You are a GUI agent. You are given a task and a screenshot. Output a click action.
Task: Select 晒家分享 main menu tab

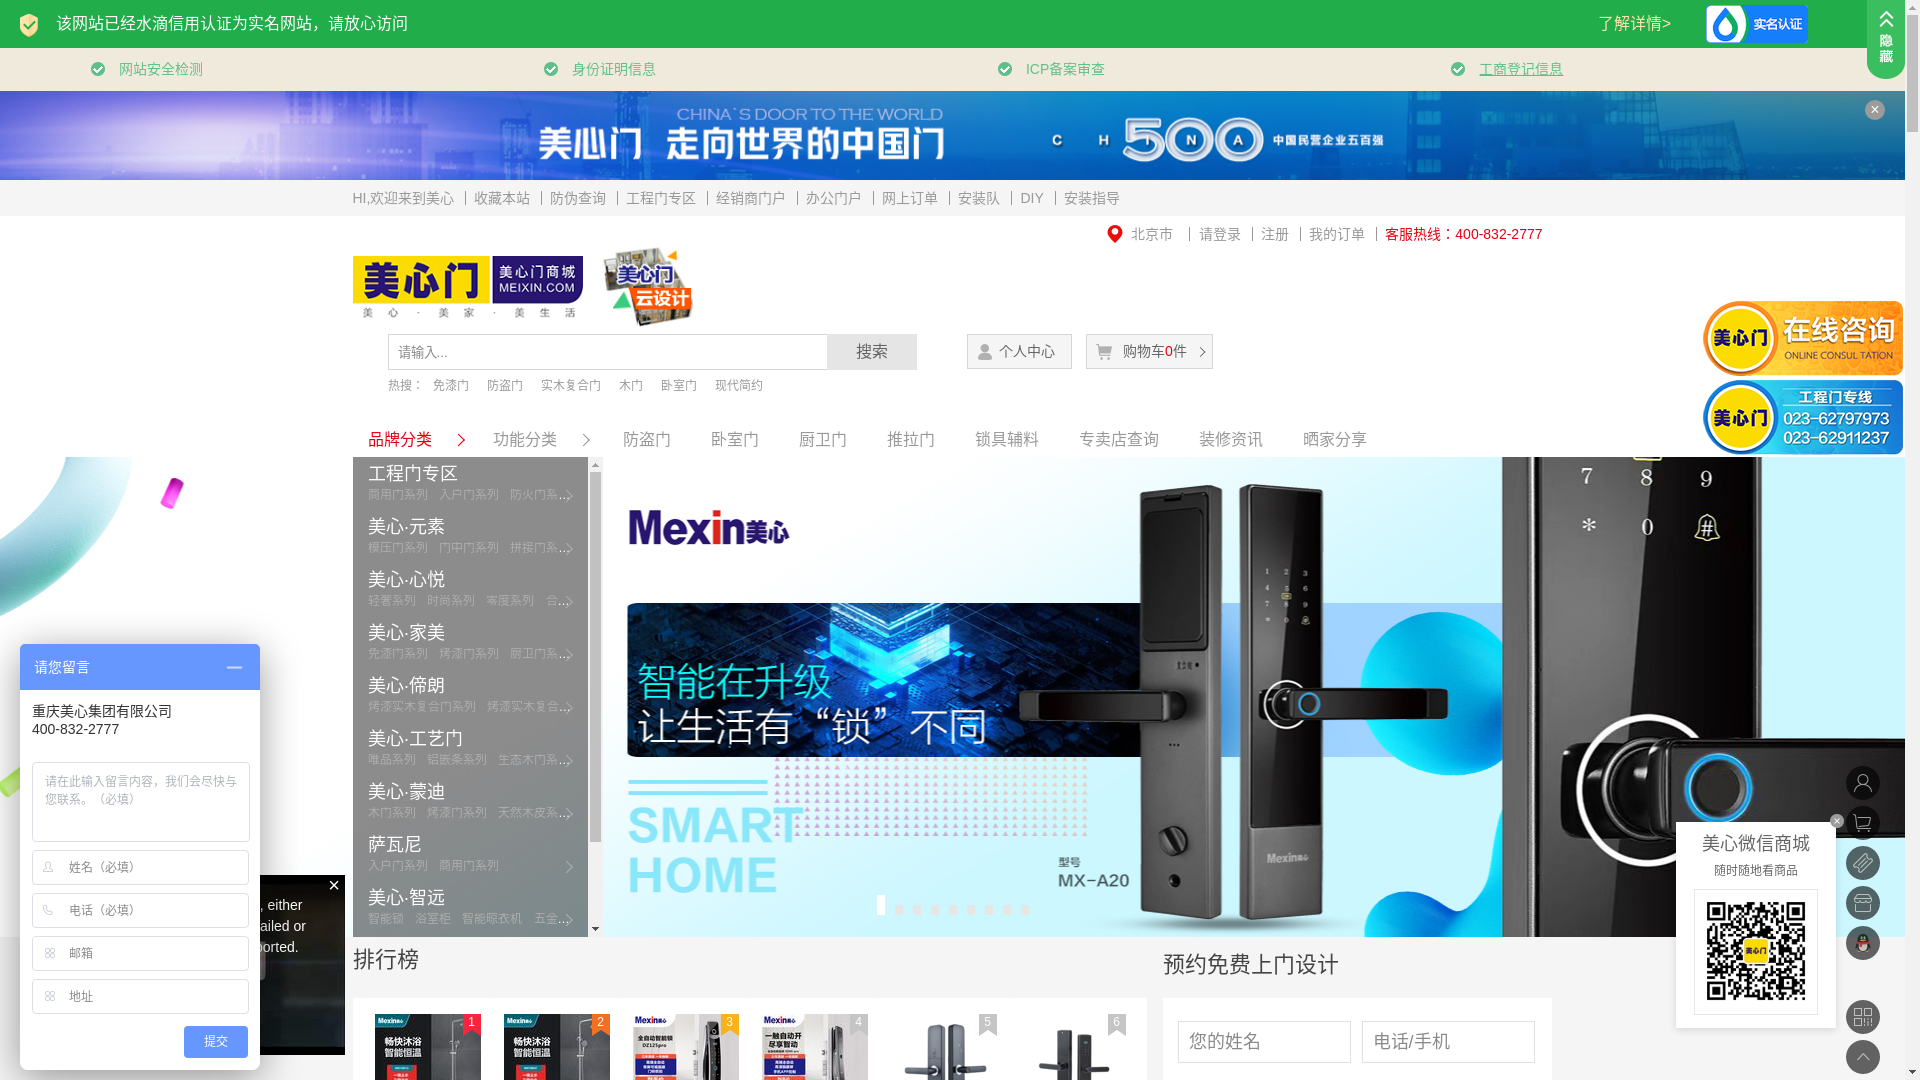click(x=1335, y=440)
